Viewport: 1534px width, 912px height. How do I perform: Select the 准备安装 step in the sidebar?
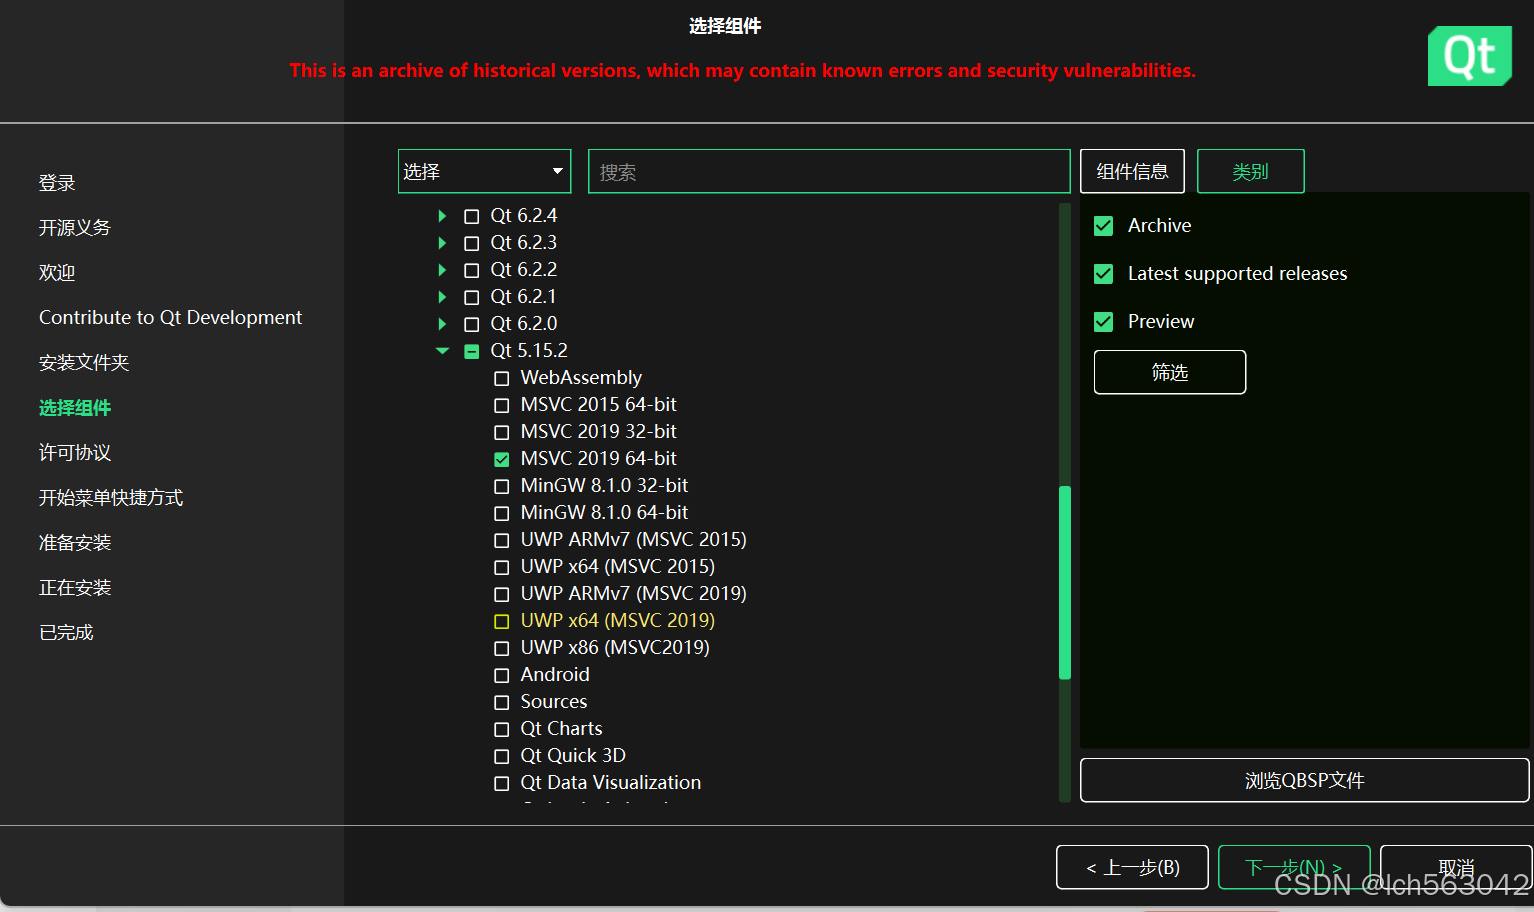75,543
